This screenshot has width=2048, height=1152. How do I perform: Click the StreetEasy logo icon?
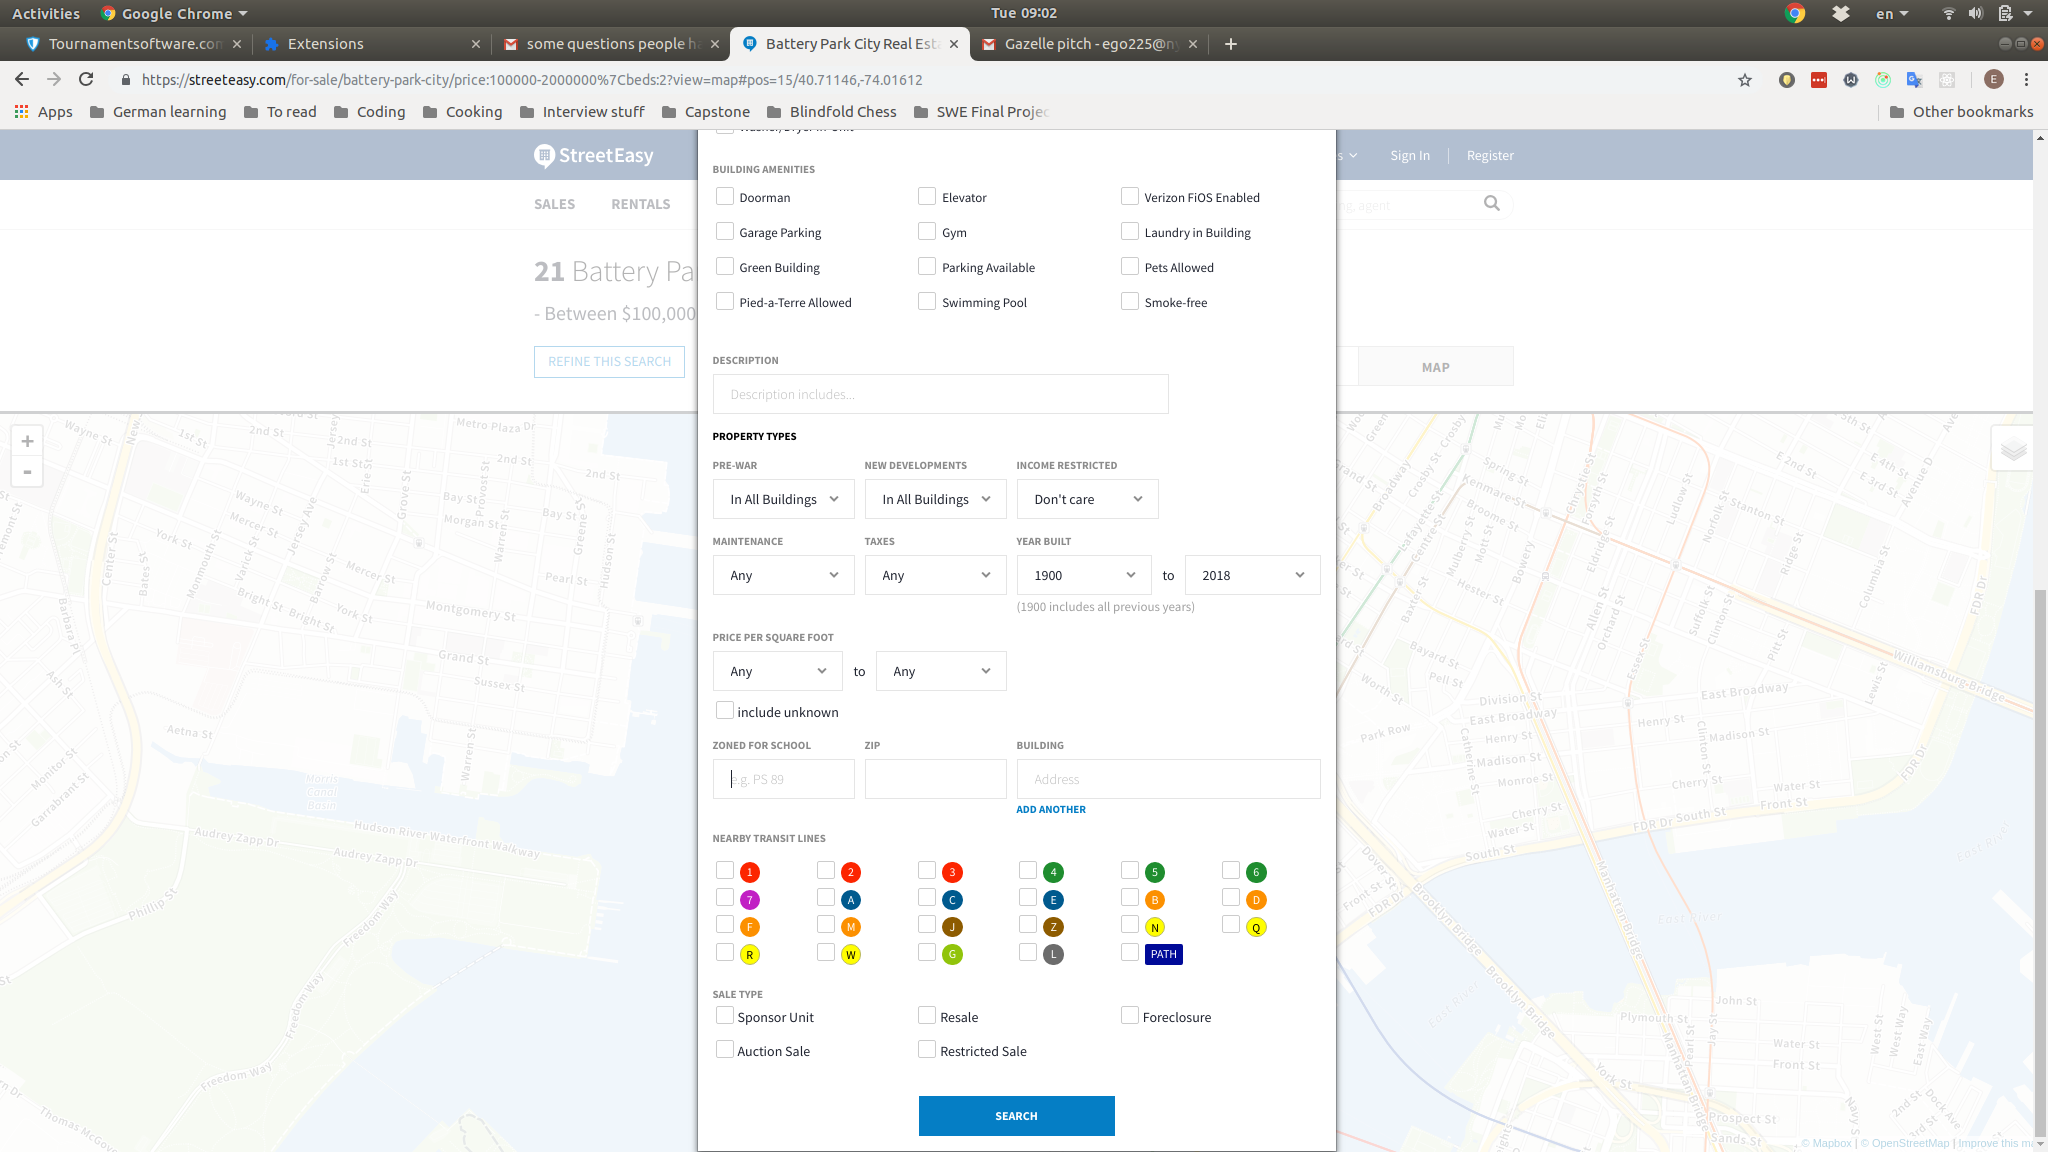pyautogui.click(x=544, y=155)
